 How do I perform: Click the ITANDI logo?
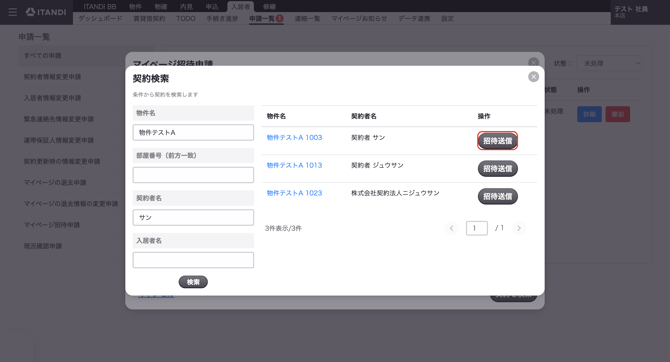tap(46, 12)
